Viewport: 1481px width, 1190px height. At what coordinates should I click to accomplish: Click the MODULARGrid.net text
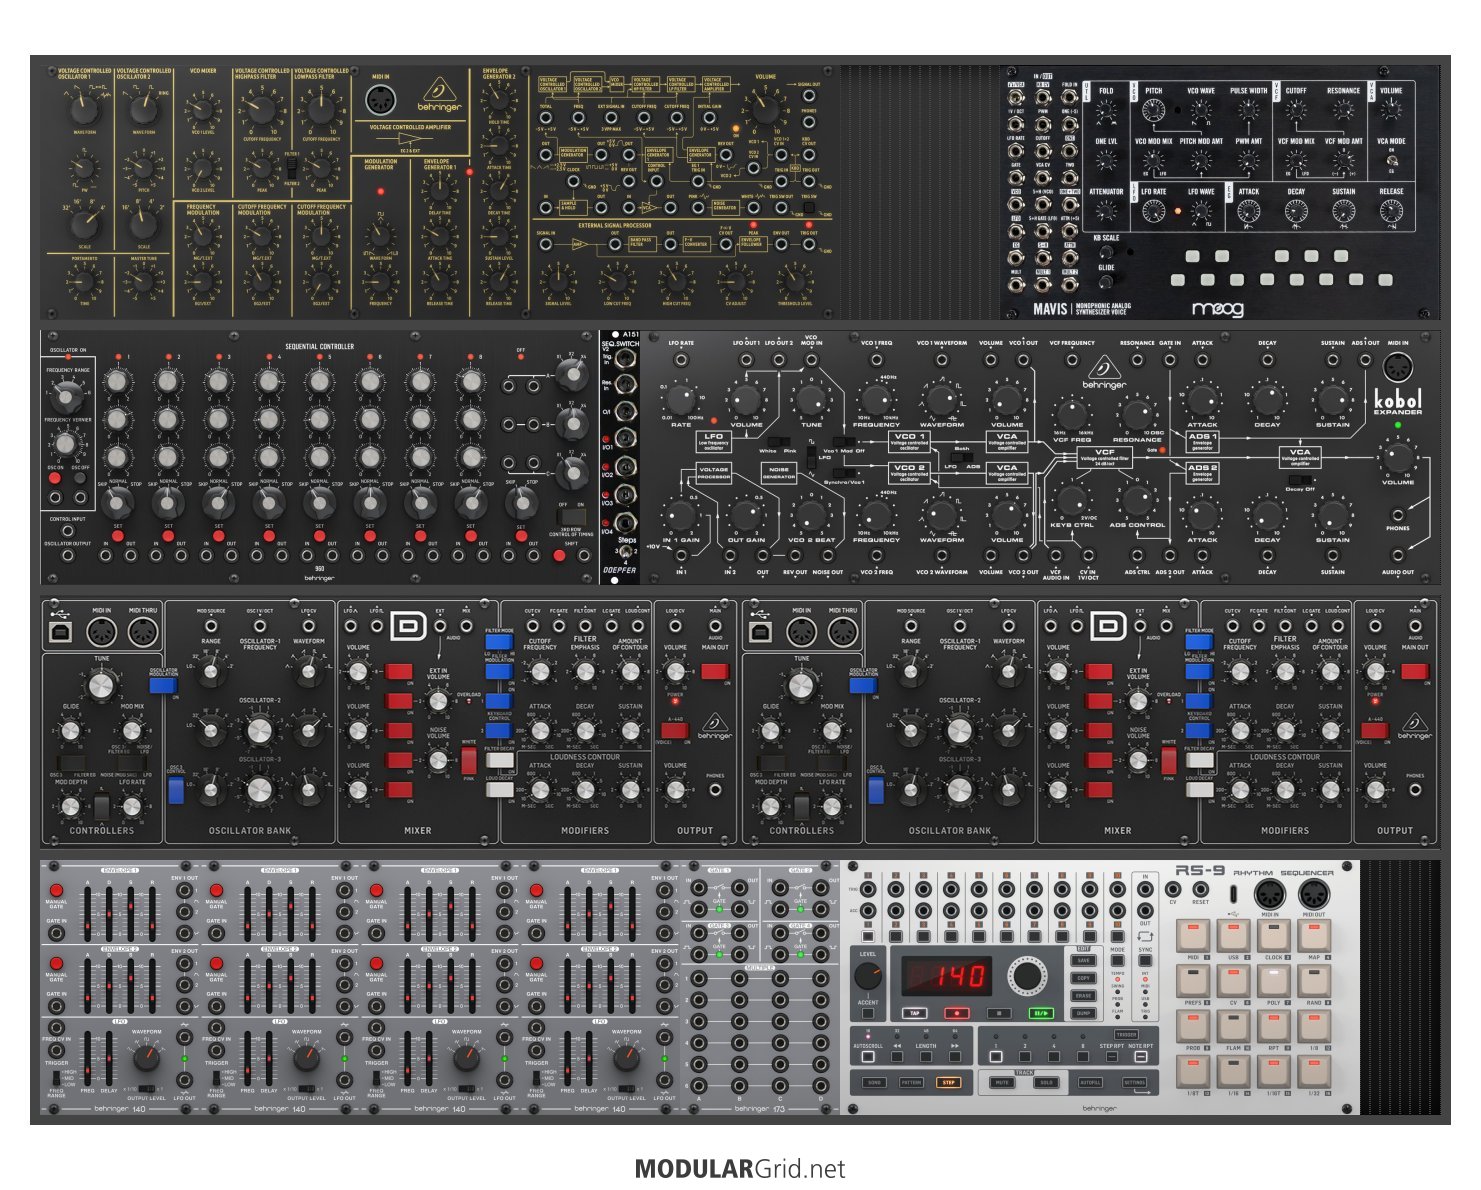coord(740,1168)
